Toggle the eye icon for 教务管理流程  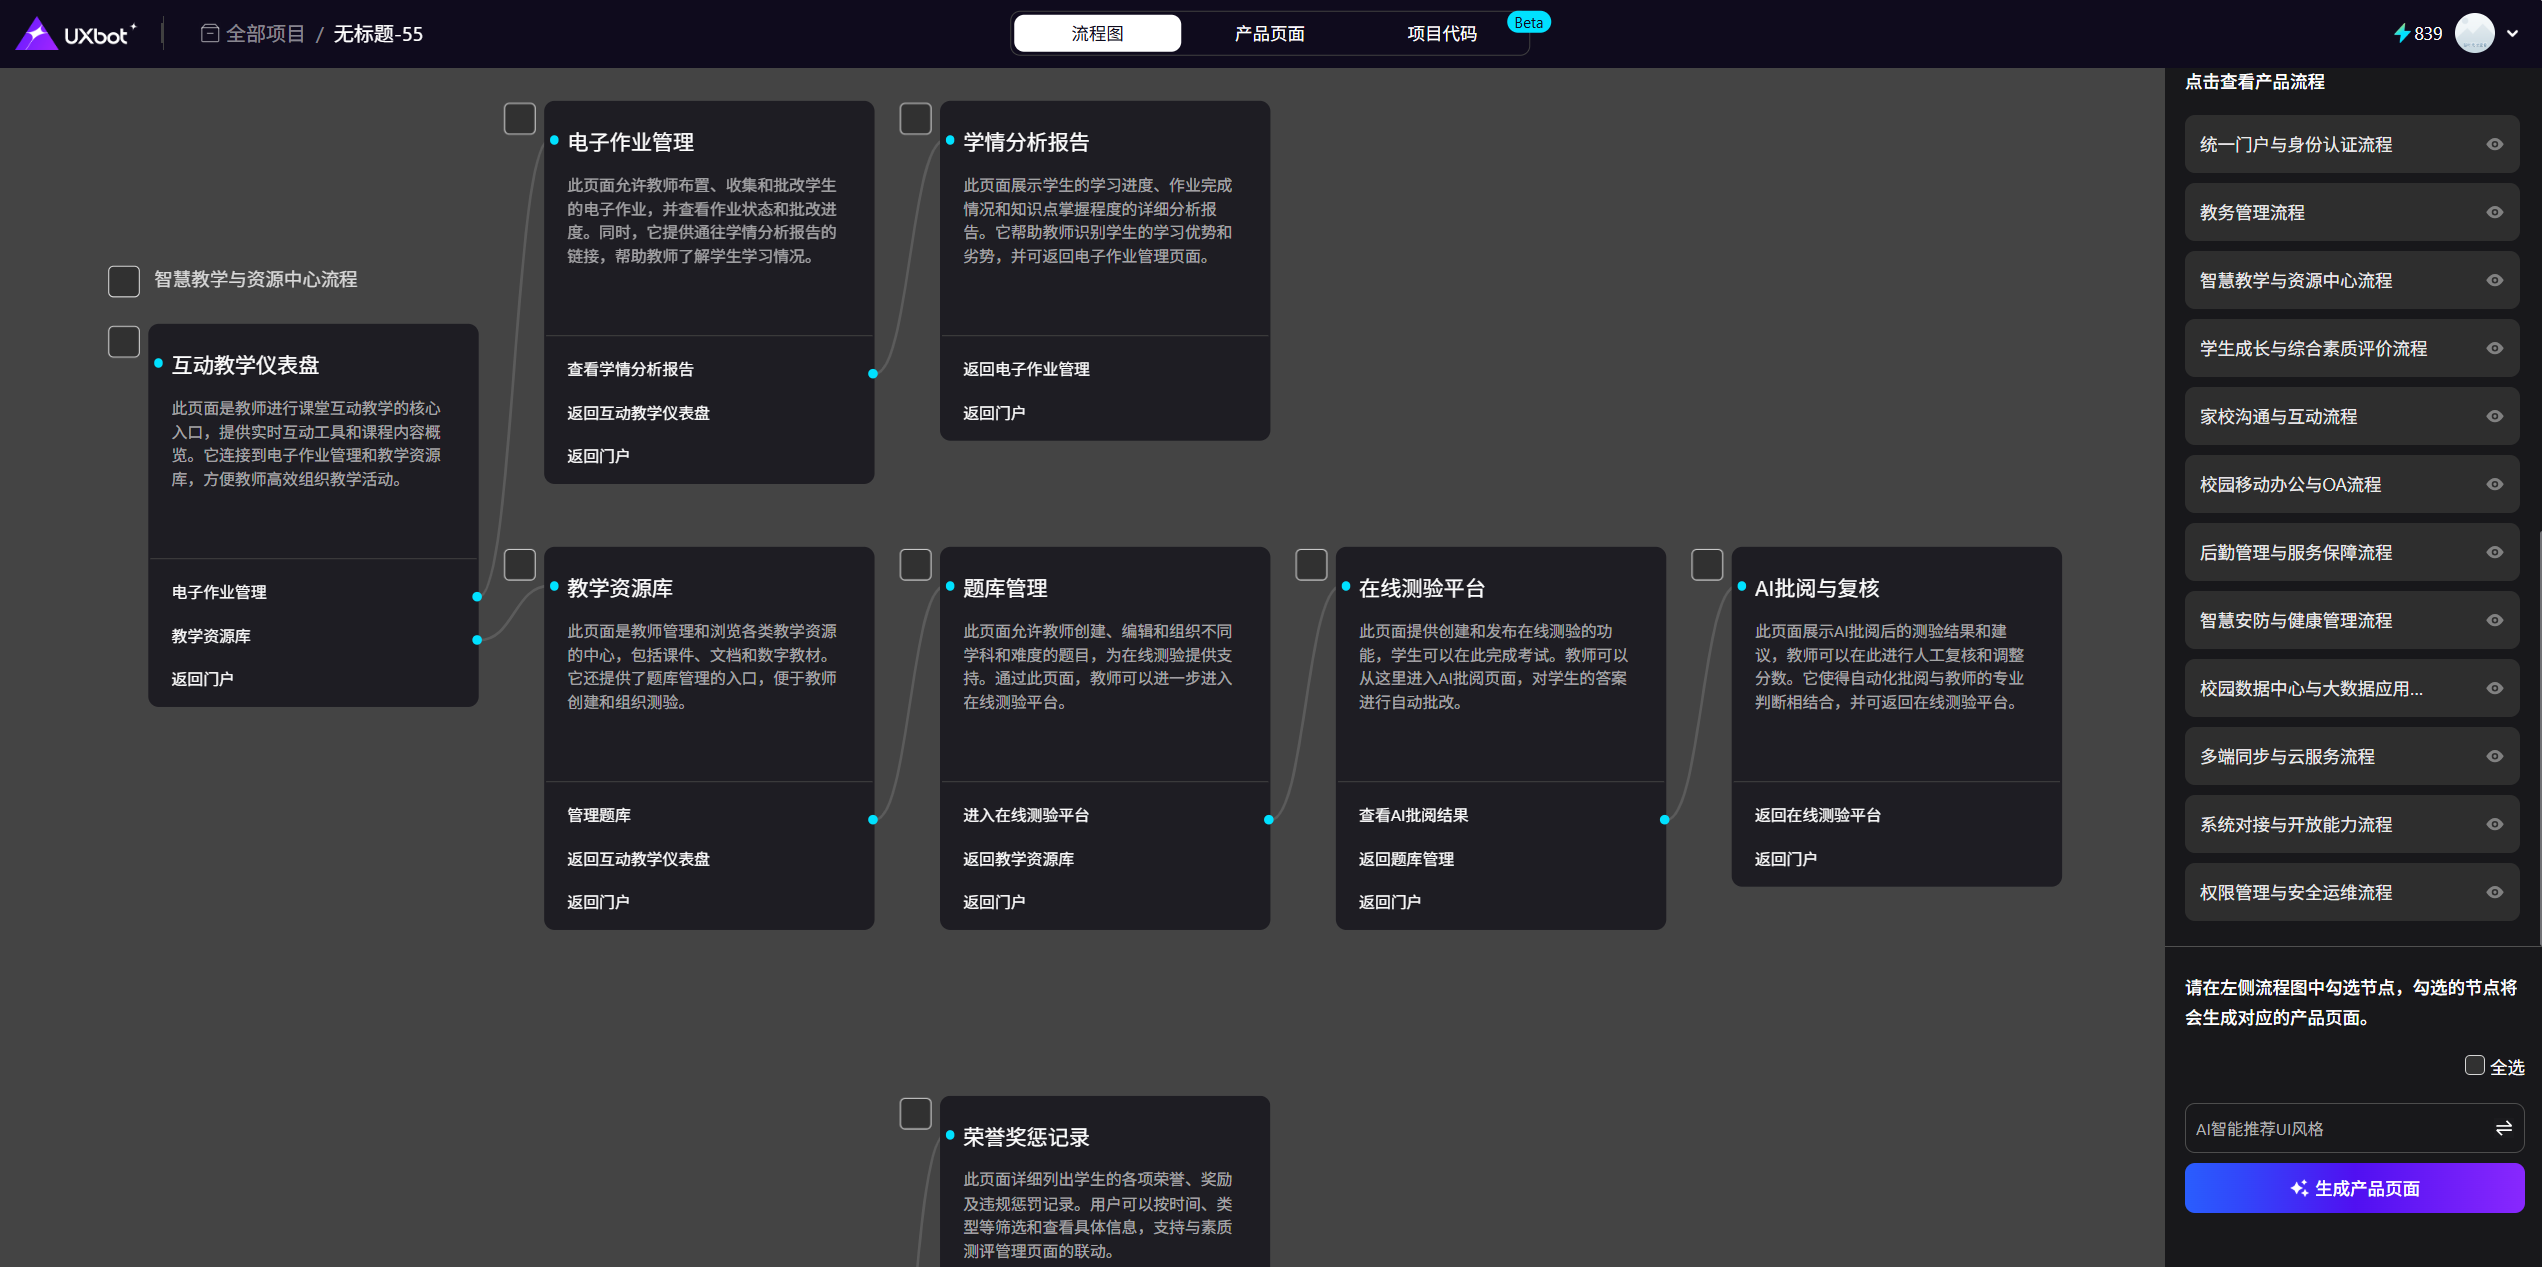tap(2495, 212)
